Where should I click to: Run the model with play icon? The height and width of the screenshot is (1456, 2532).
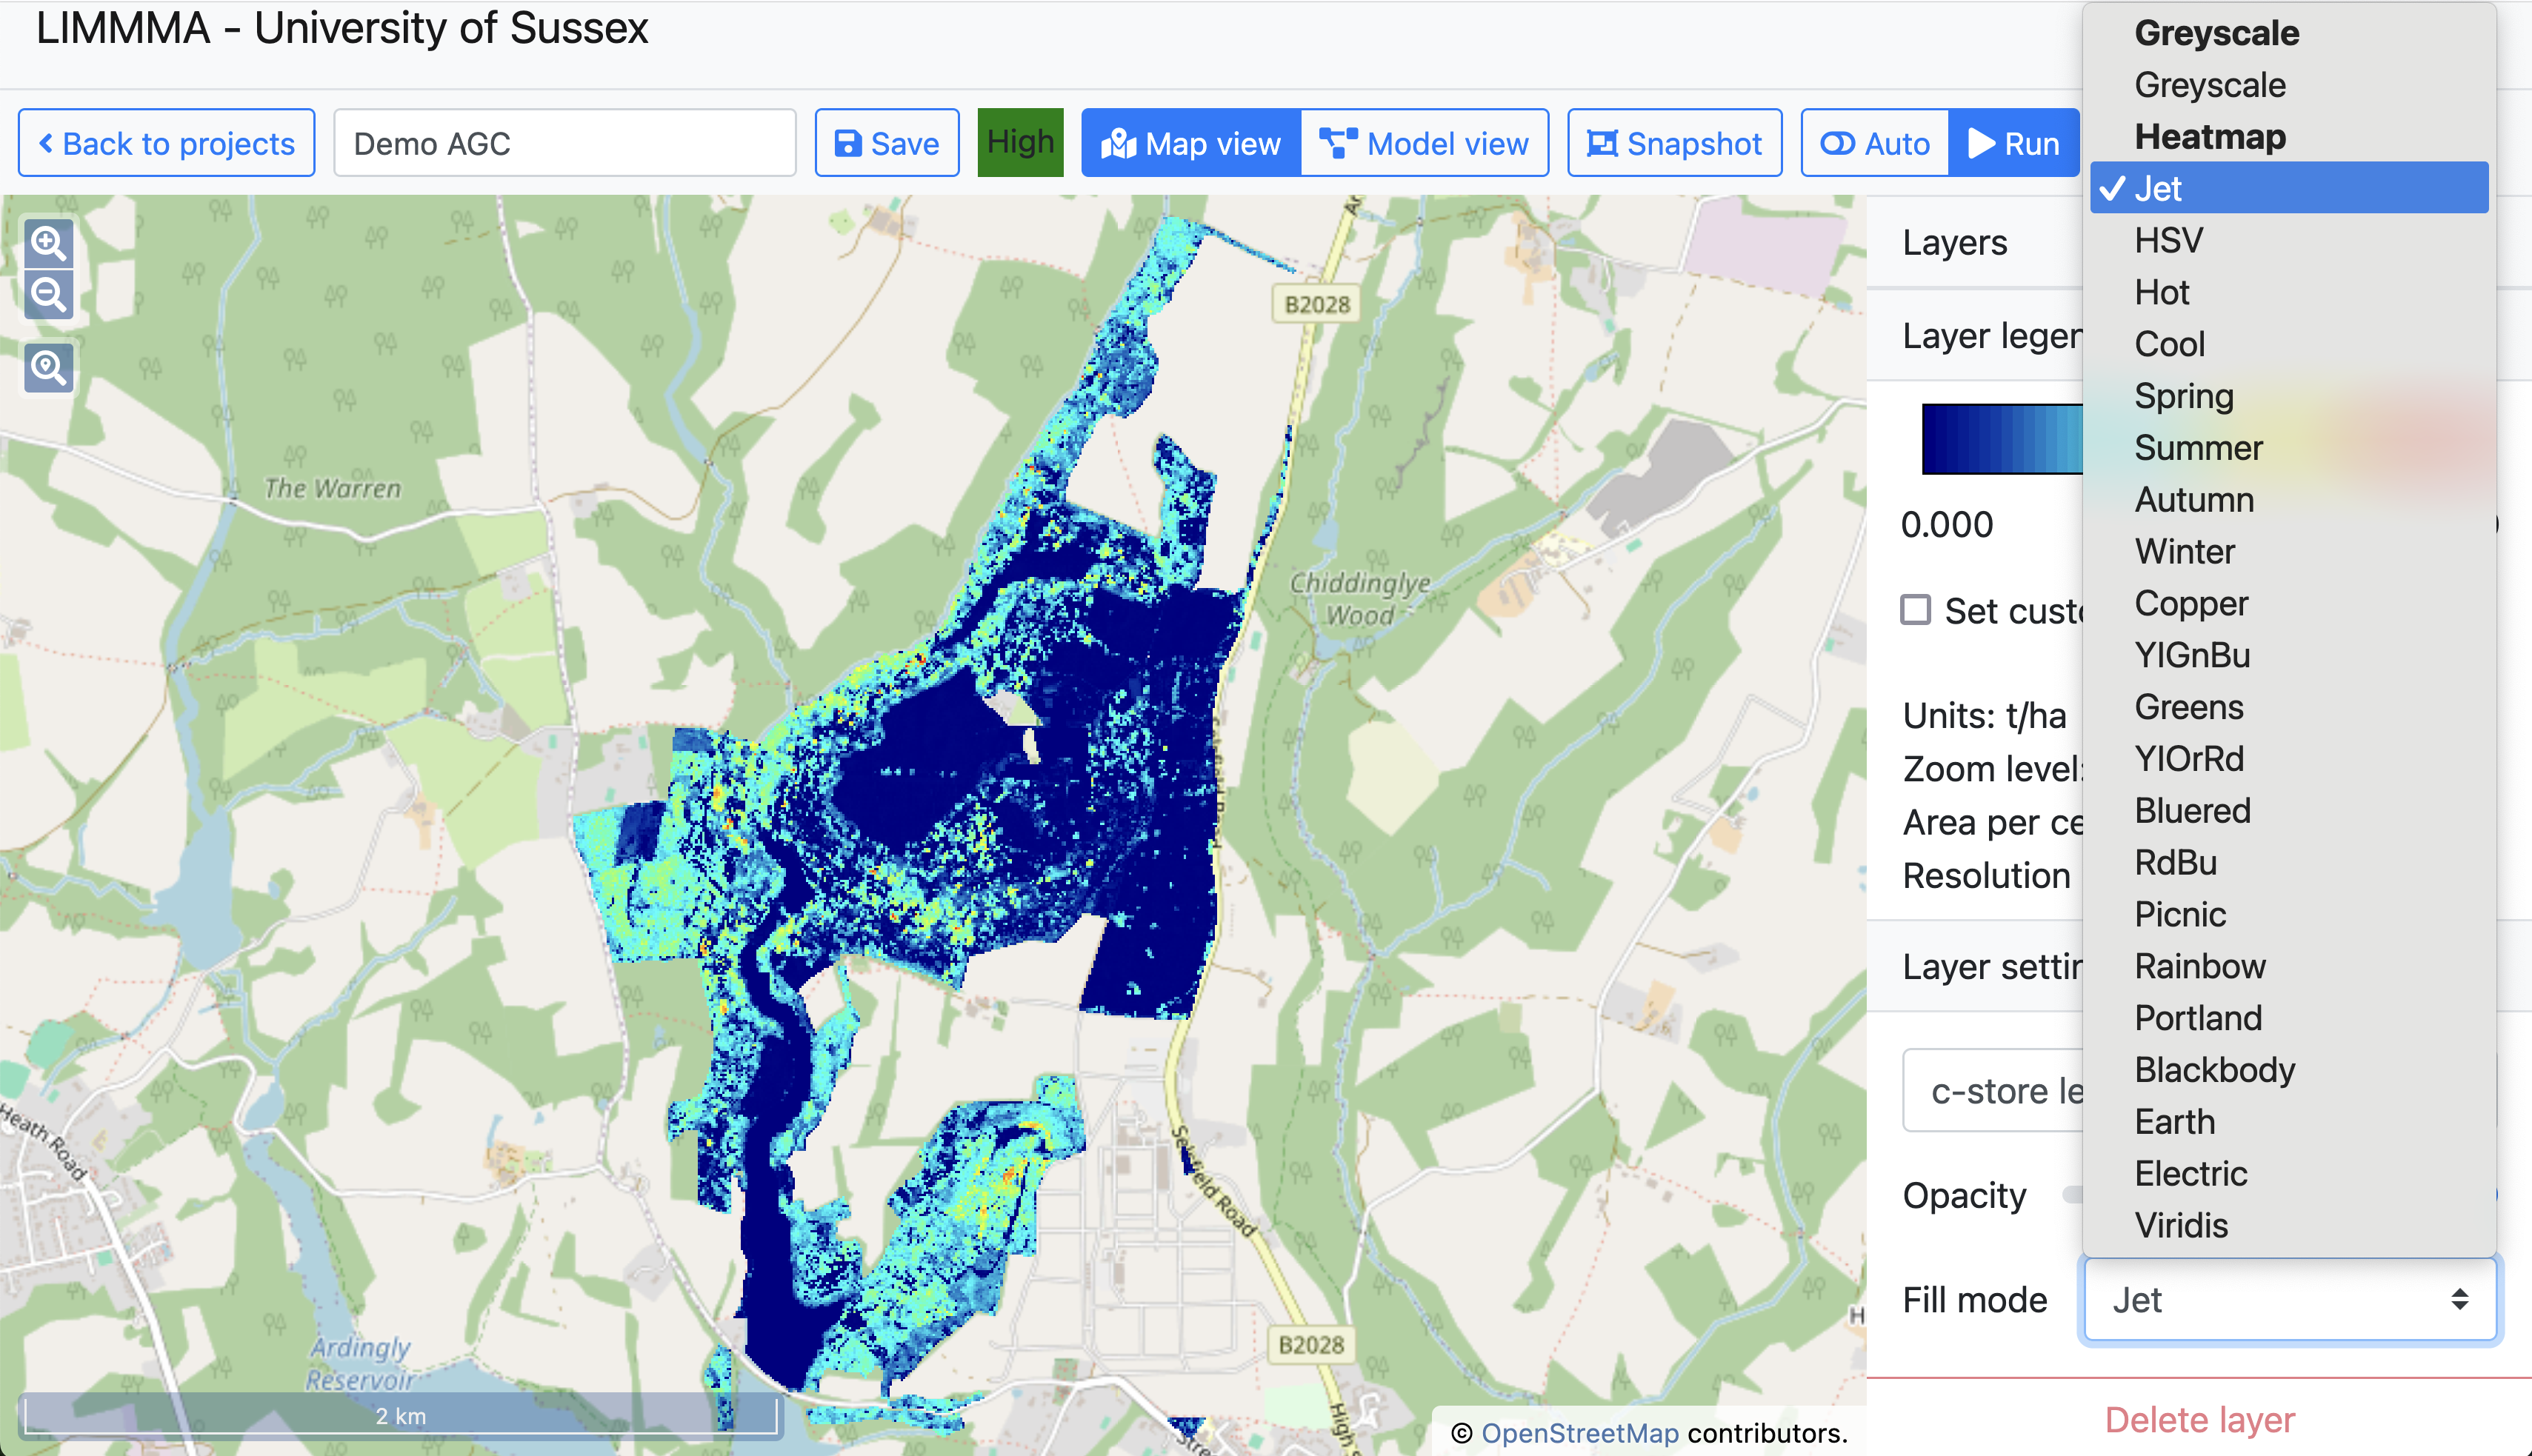click(2014, 144)
